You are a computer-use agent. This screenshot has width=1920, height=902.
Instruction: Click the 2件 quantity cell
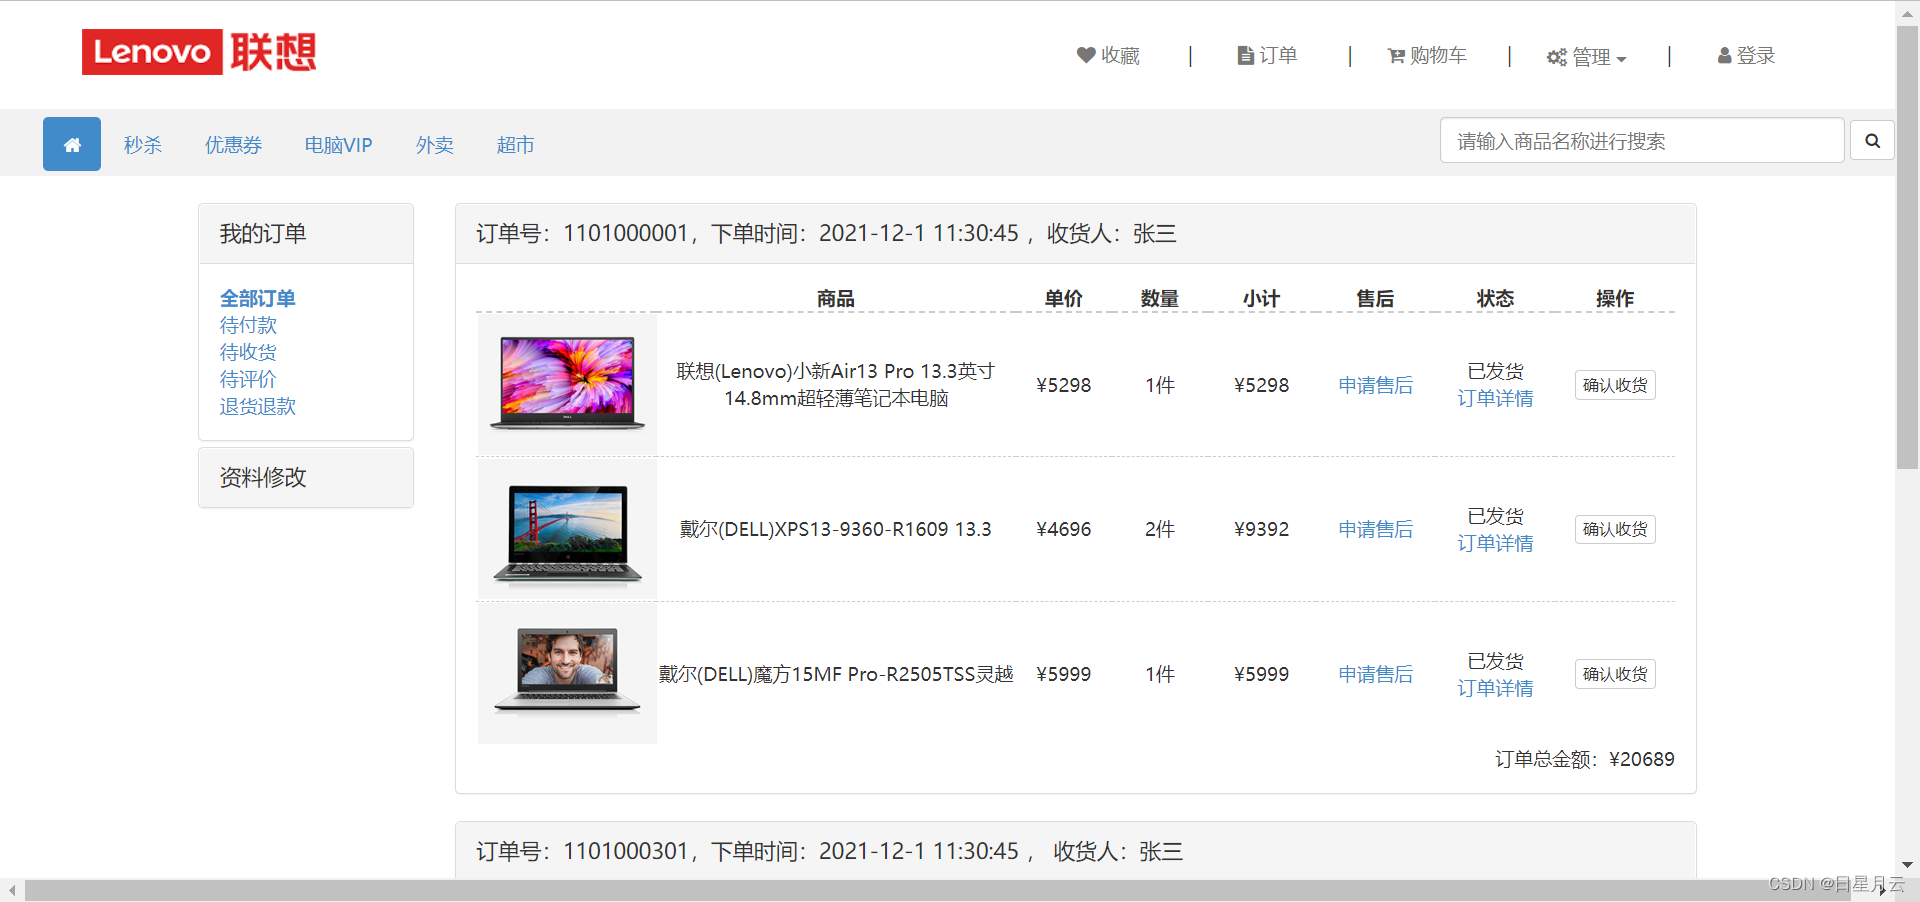(x=1160, y=529)
